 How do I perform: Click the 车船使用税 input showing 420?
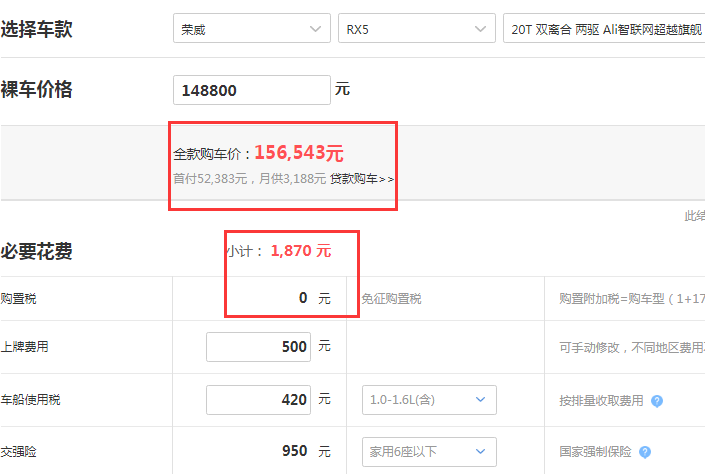259,399
